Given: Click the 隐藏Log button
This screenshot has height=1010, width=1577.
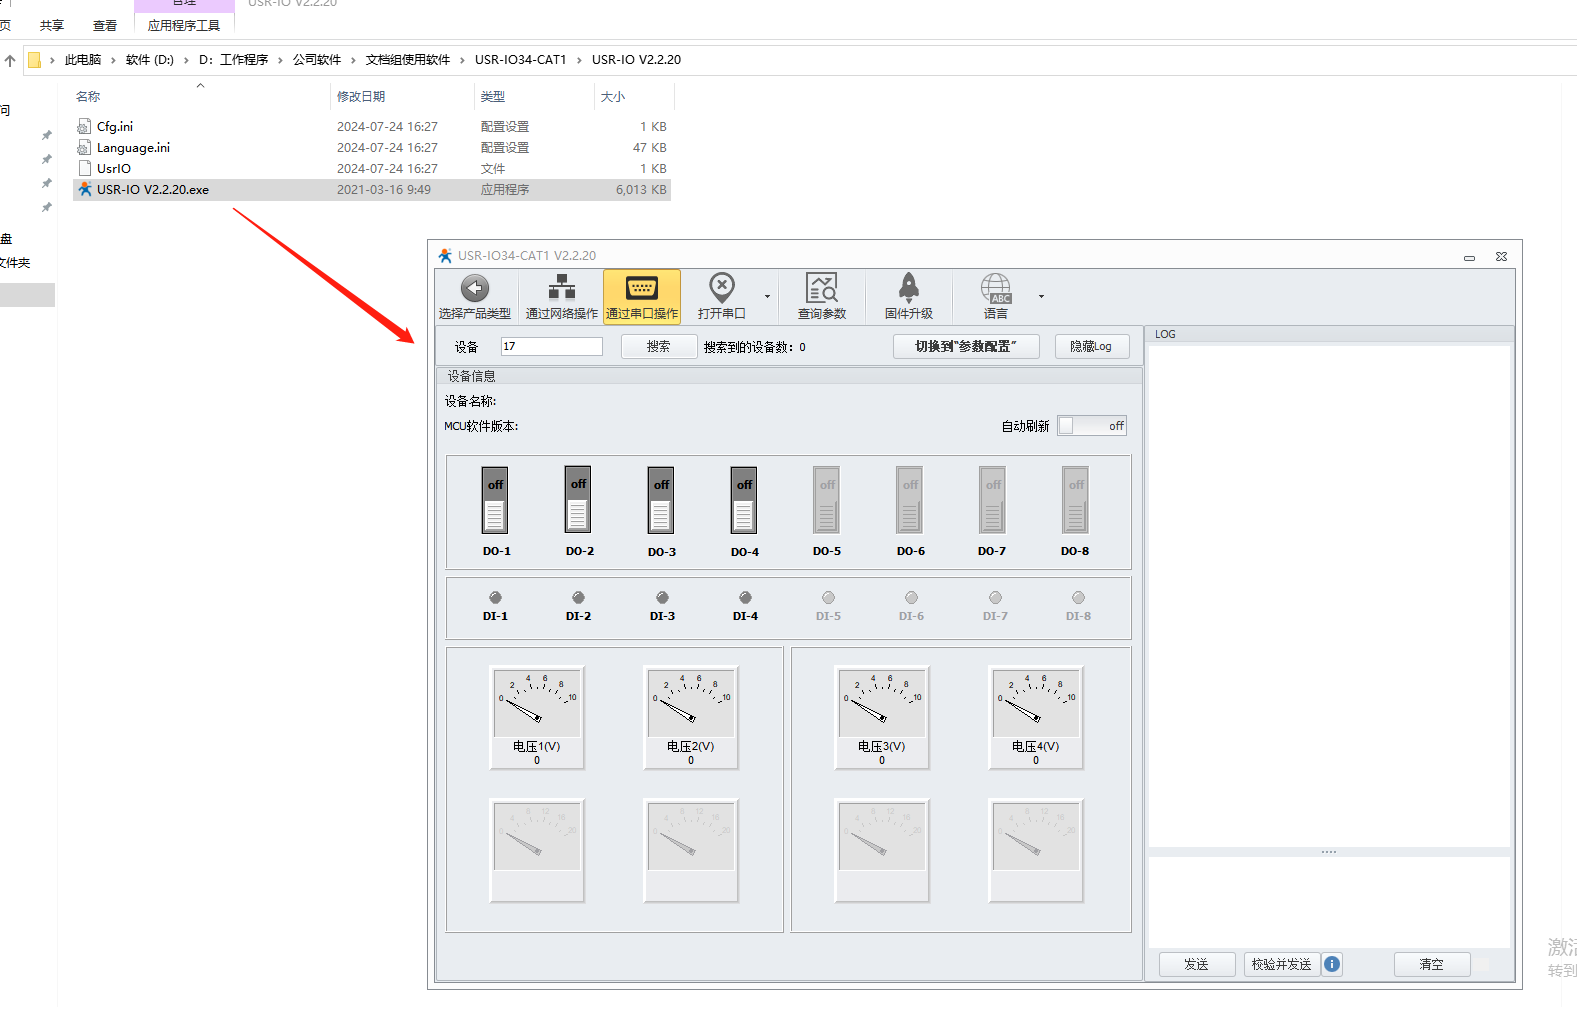Looking at the screenshot, I should [x=1091, y=347].
